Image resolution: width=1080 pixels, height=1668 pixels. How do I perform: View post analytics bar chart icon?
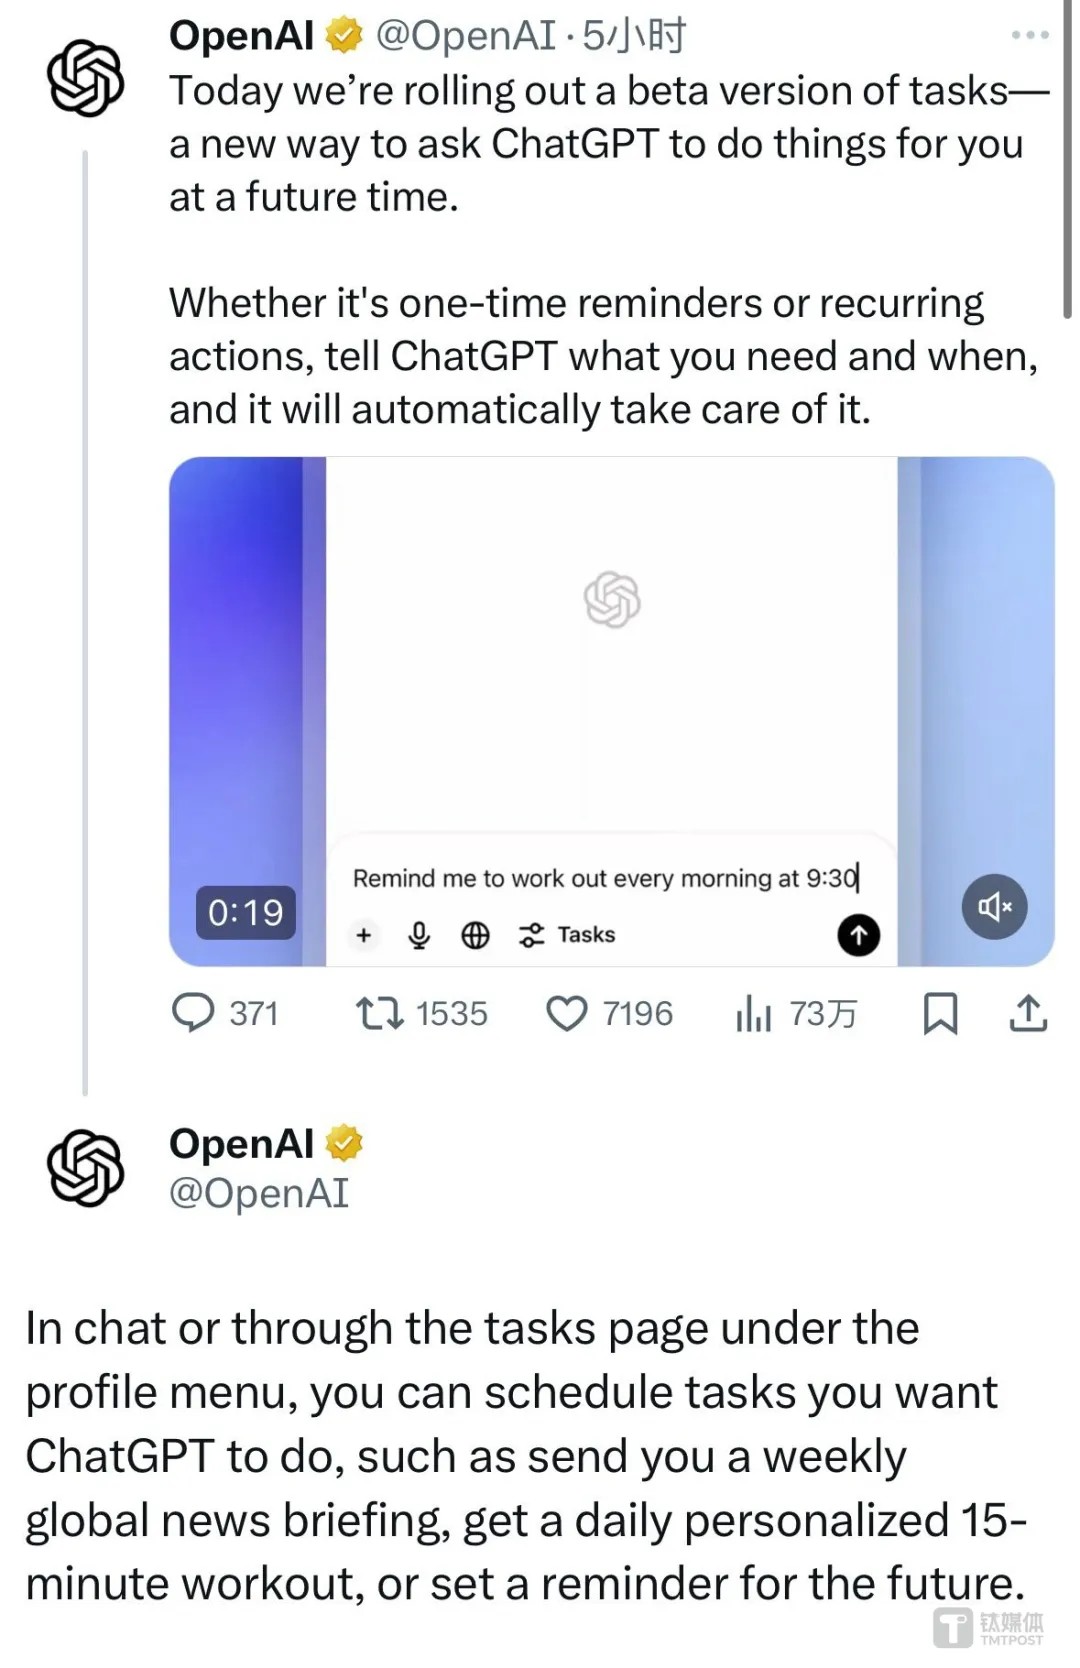point(753,1013)
